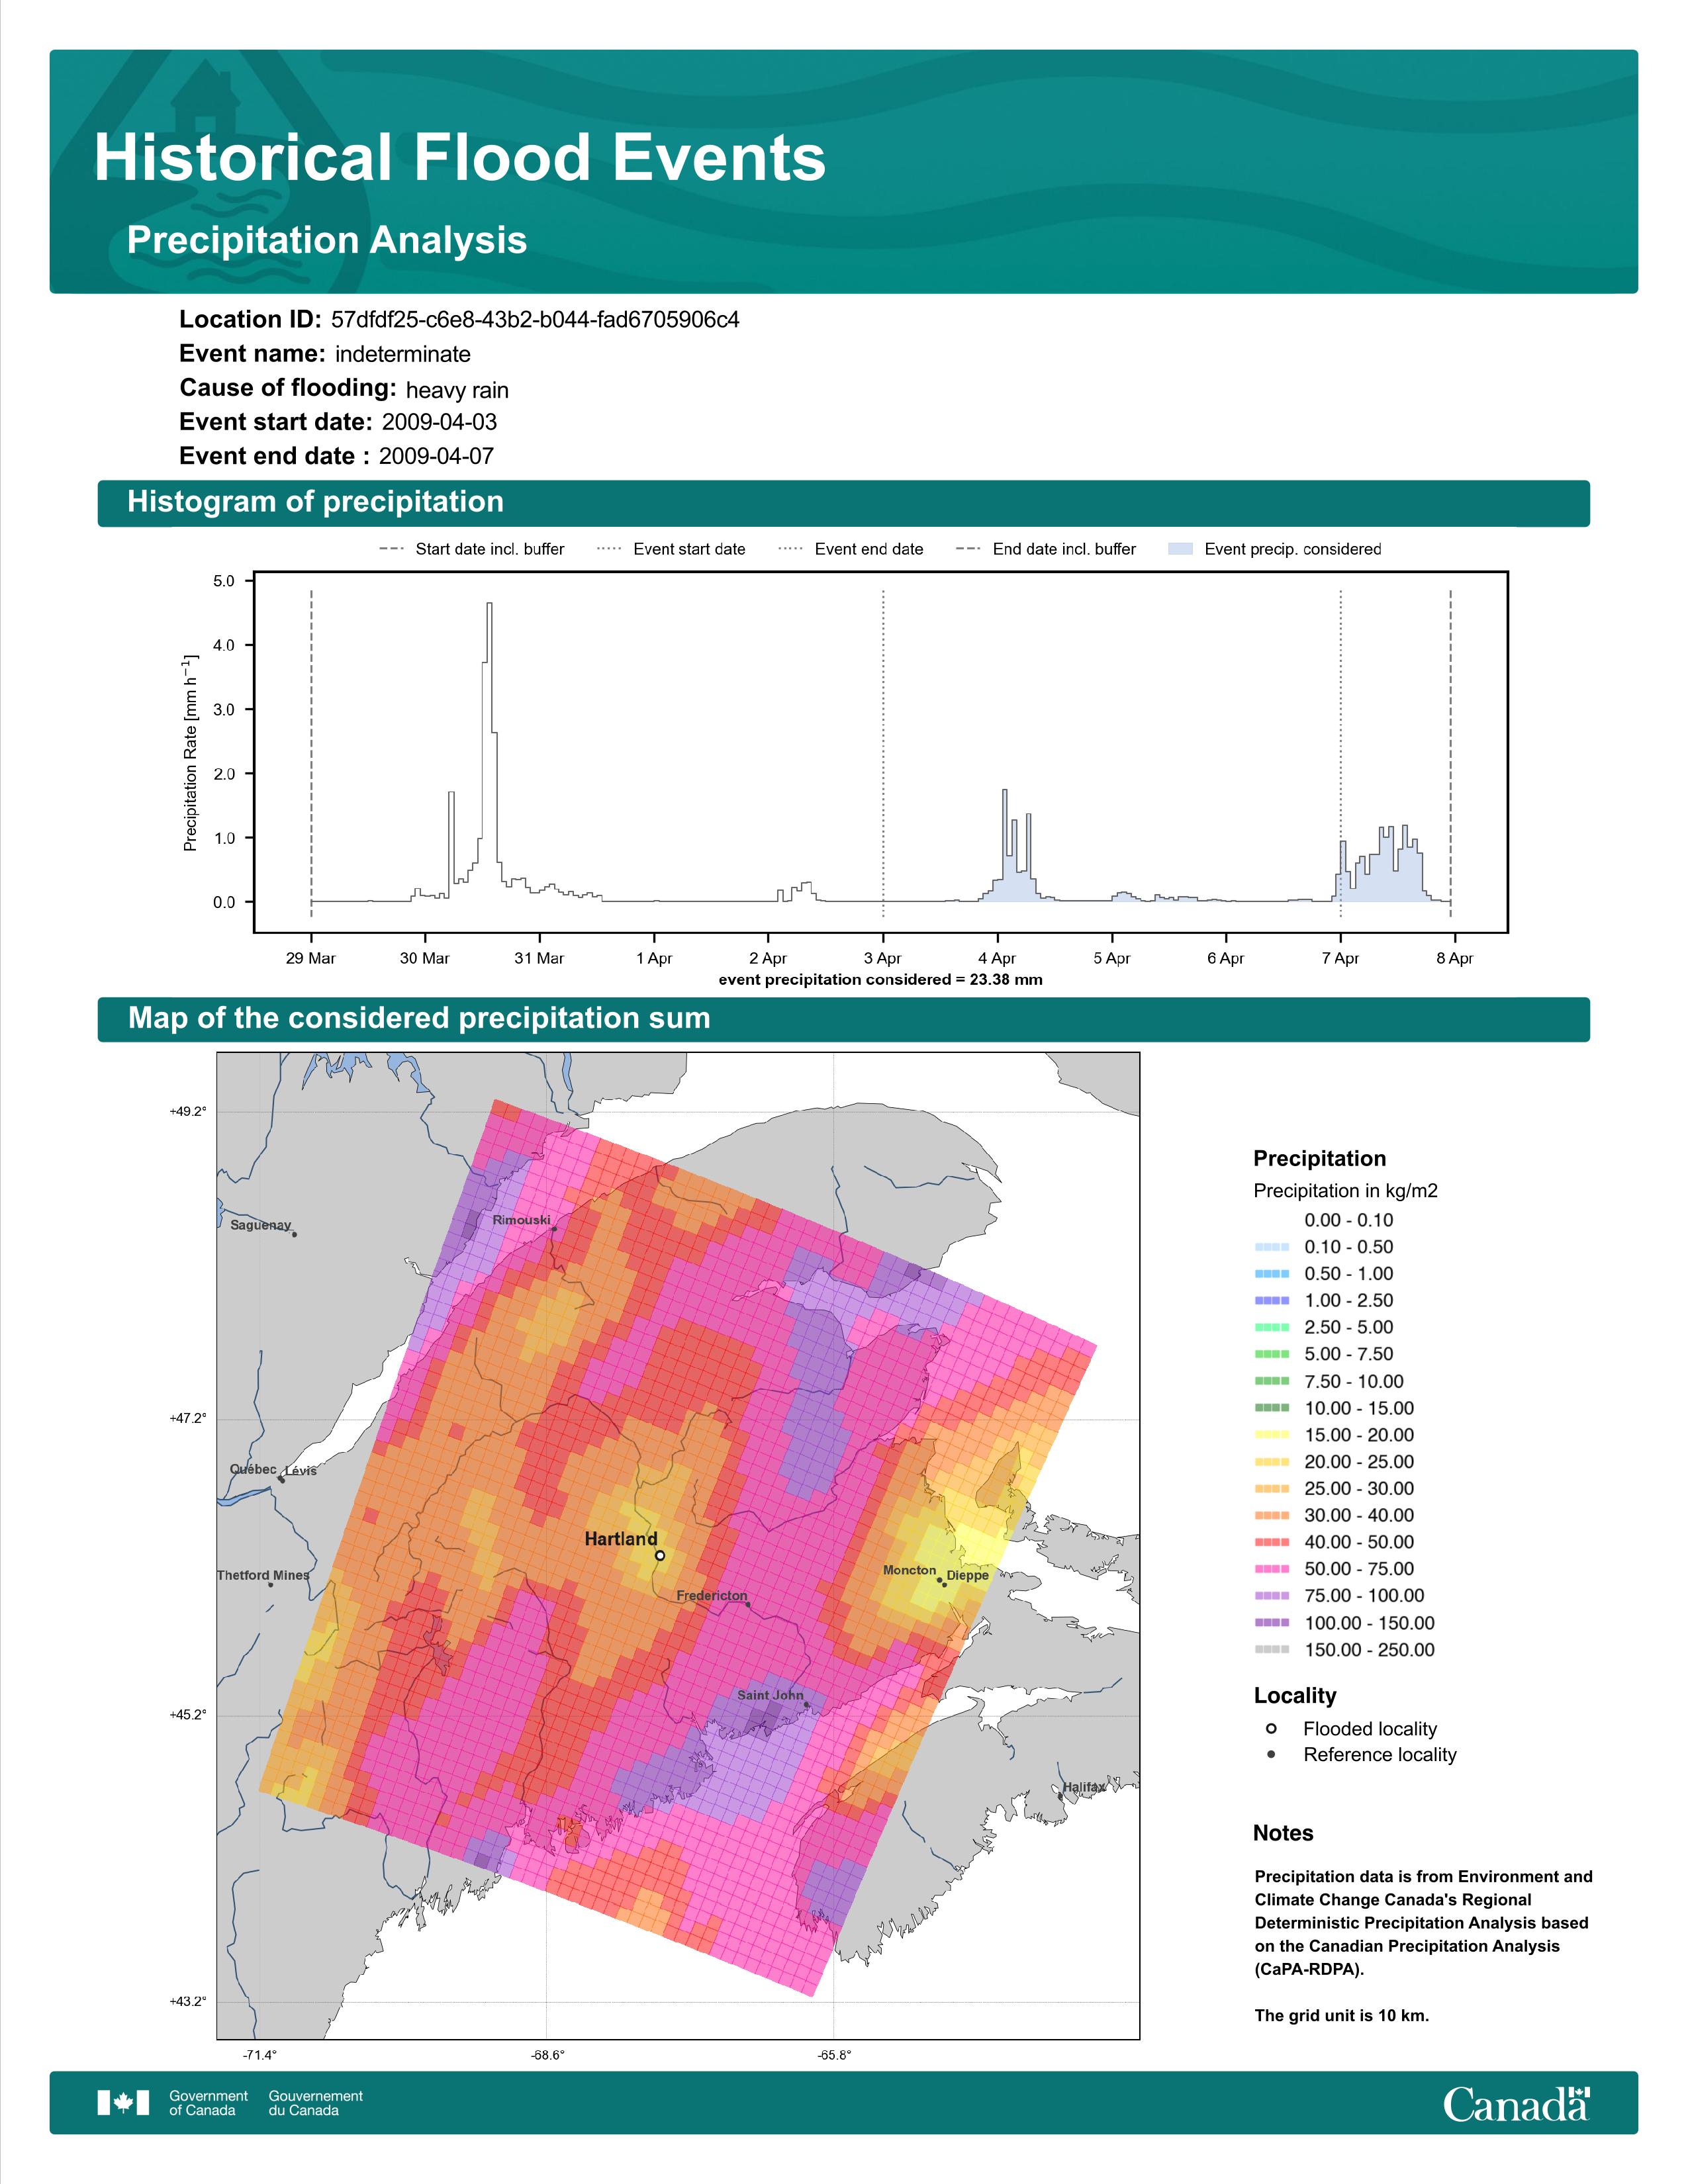Click the dotted 3 Apr event start line

click(883, 753)
